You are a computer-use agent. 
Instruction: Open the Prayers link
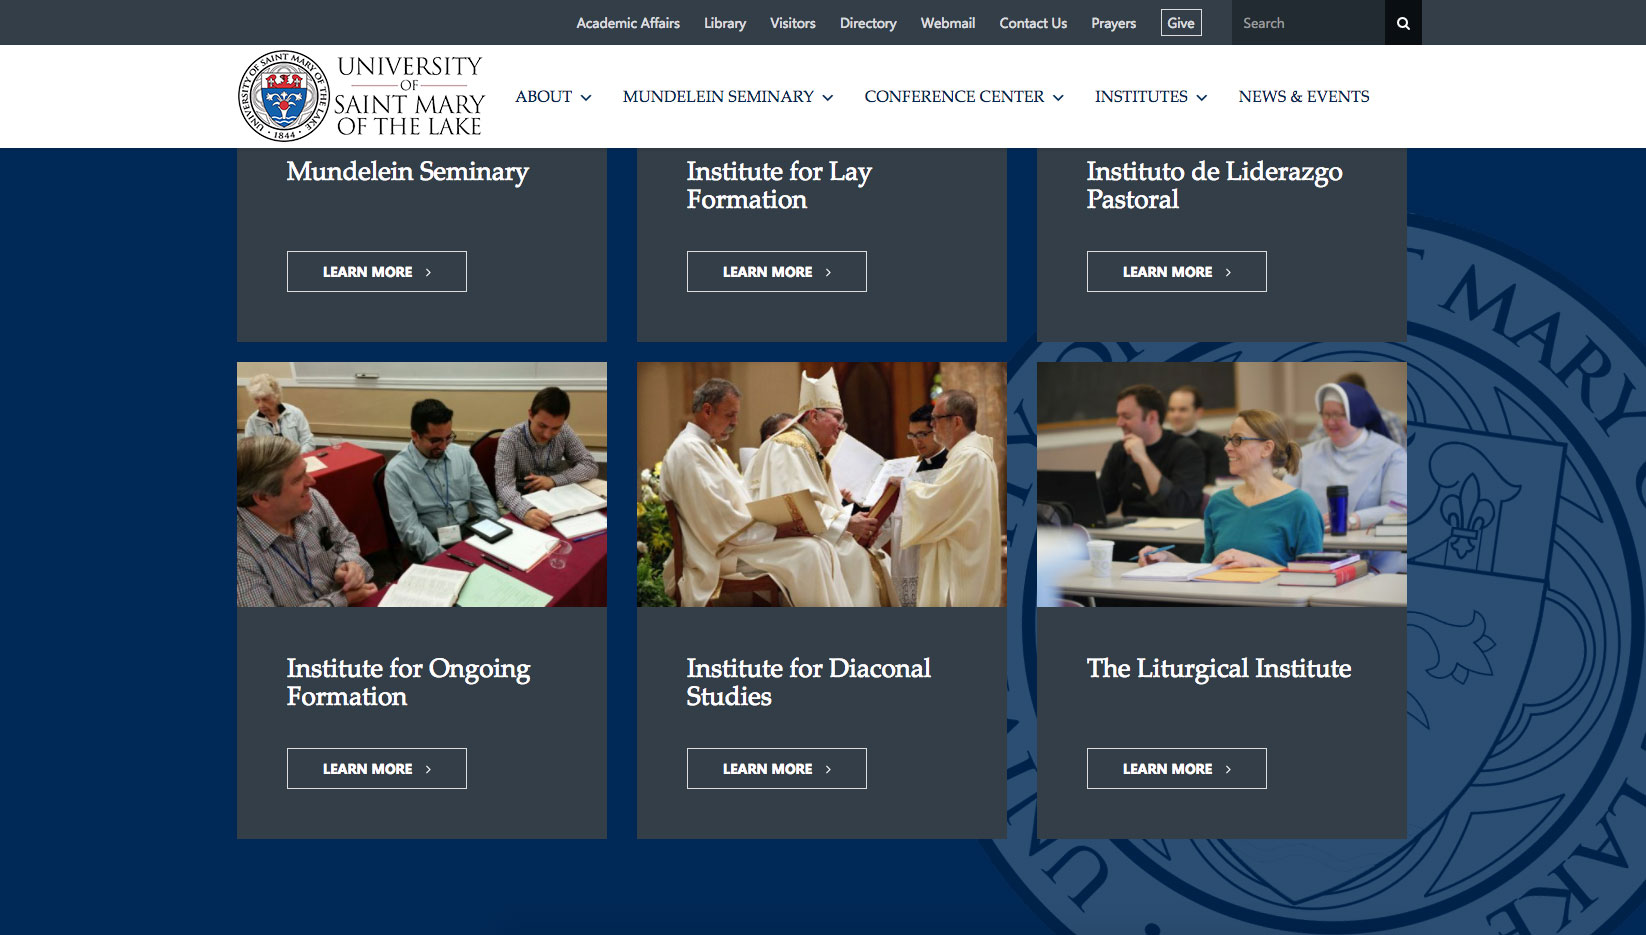coord(1114,23)
